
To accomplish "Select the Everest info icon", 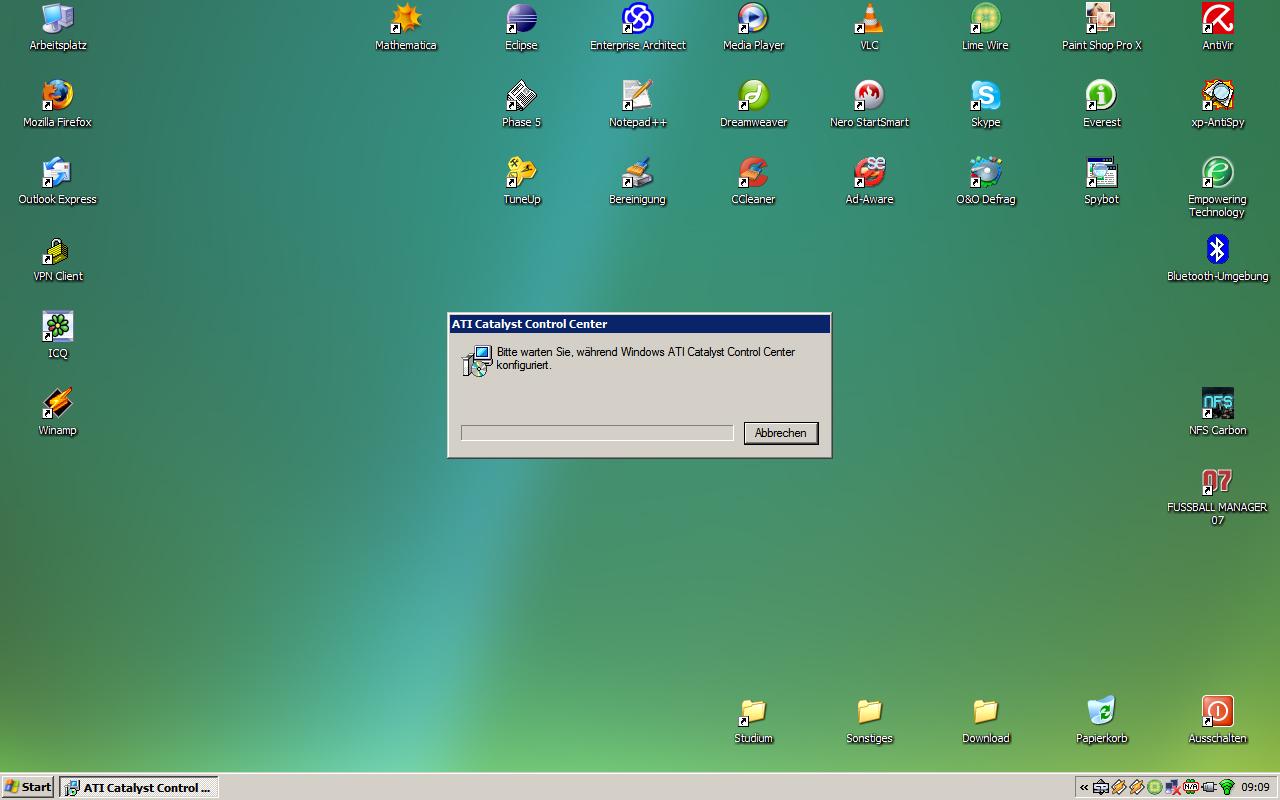I will (1101, 95).
